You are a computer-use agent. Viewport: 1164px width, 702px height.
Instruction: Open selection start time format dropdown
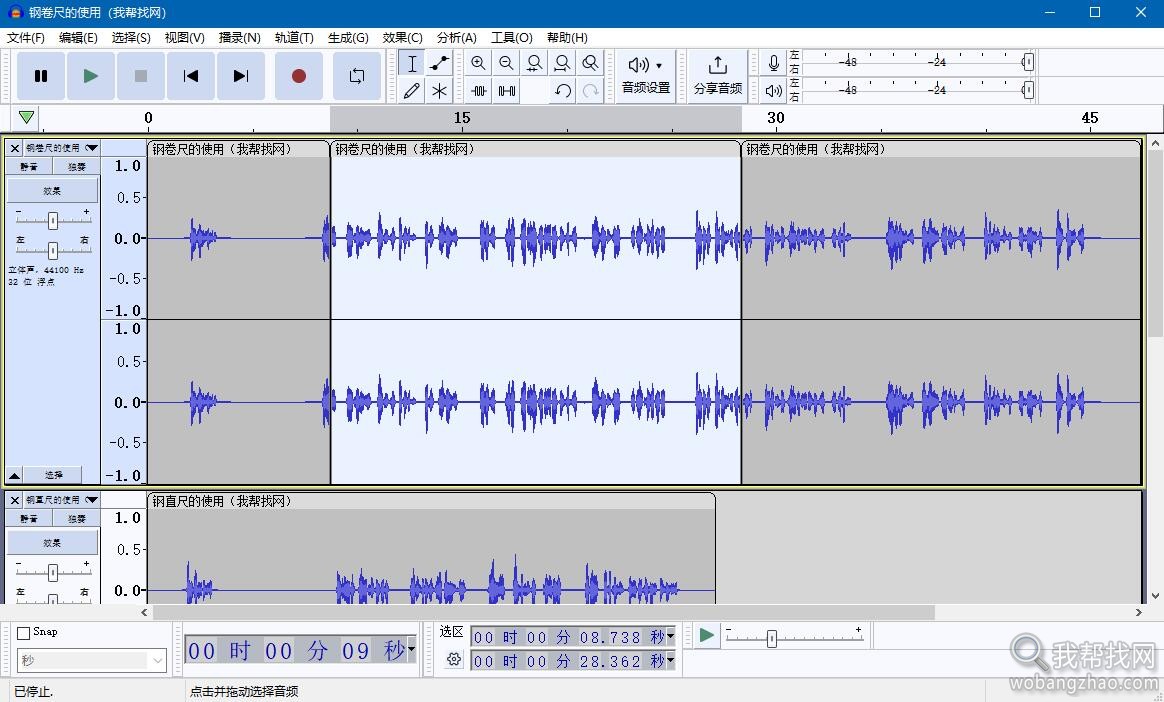pyautogui.click(x=670, y=636)
